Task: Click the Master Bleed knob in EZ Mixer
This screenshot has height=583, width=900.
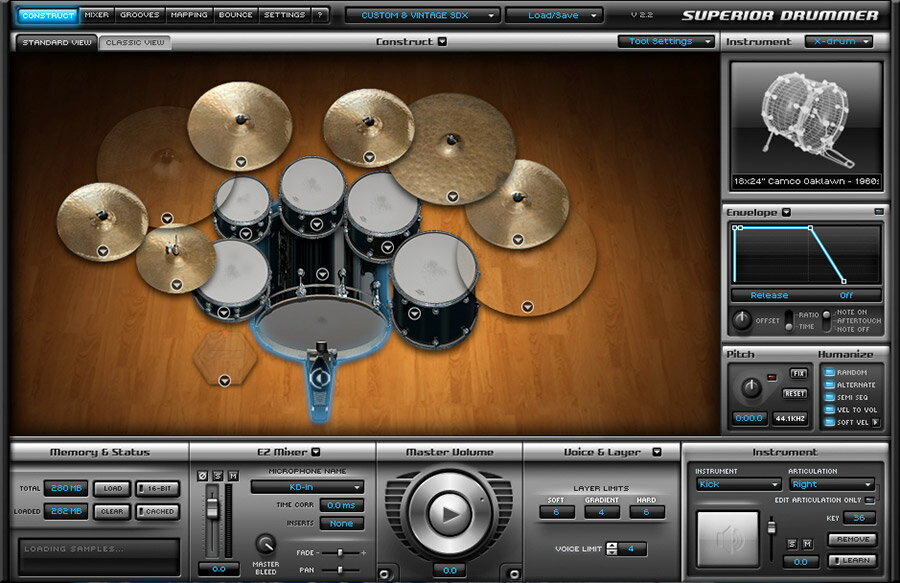Action: pos(266,545)
